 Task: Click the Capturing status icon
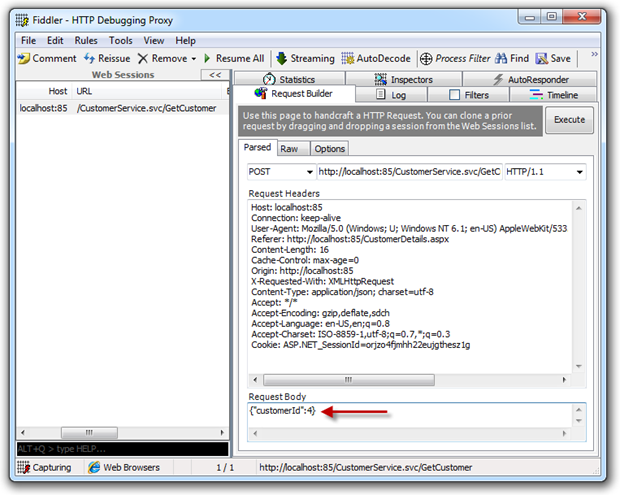(23, 467)
